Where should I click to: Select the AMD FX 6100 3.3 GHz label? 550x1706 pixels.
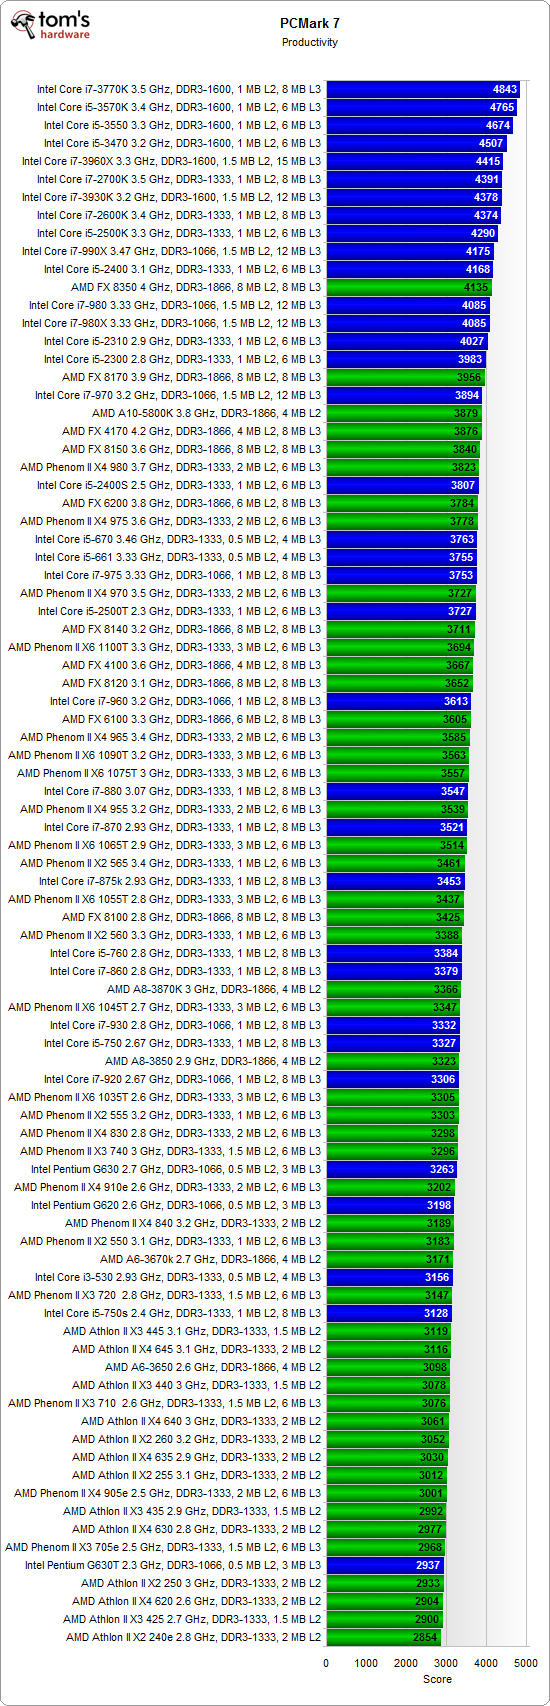(192, 719)
